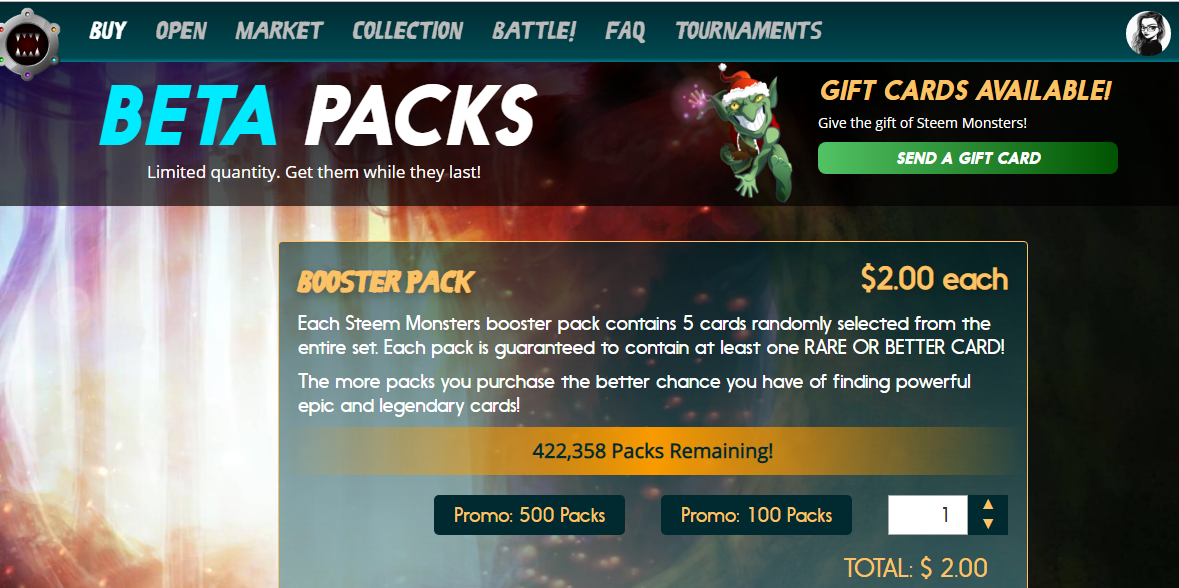The image size is (1179, 588).
Task: Select the Promo: 100 Packs button
Action: tap(756, 515)
